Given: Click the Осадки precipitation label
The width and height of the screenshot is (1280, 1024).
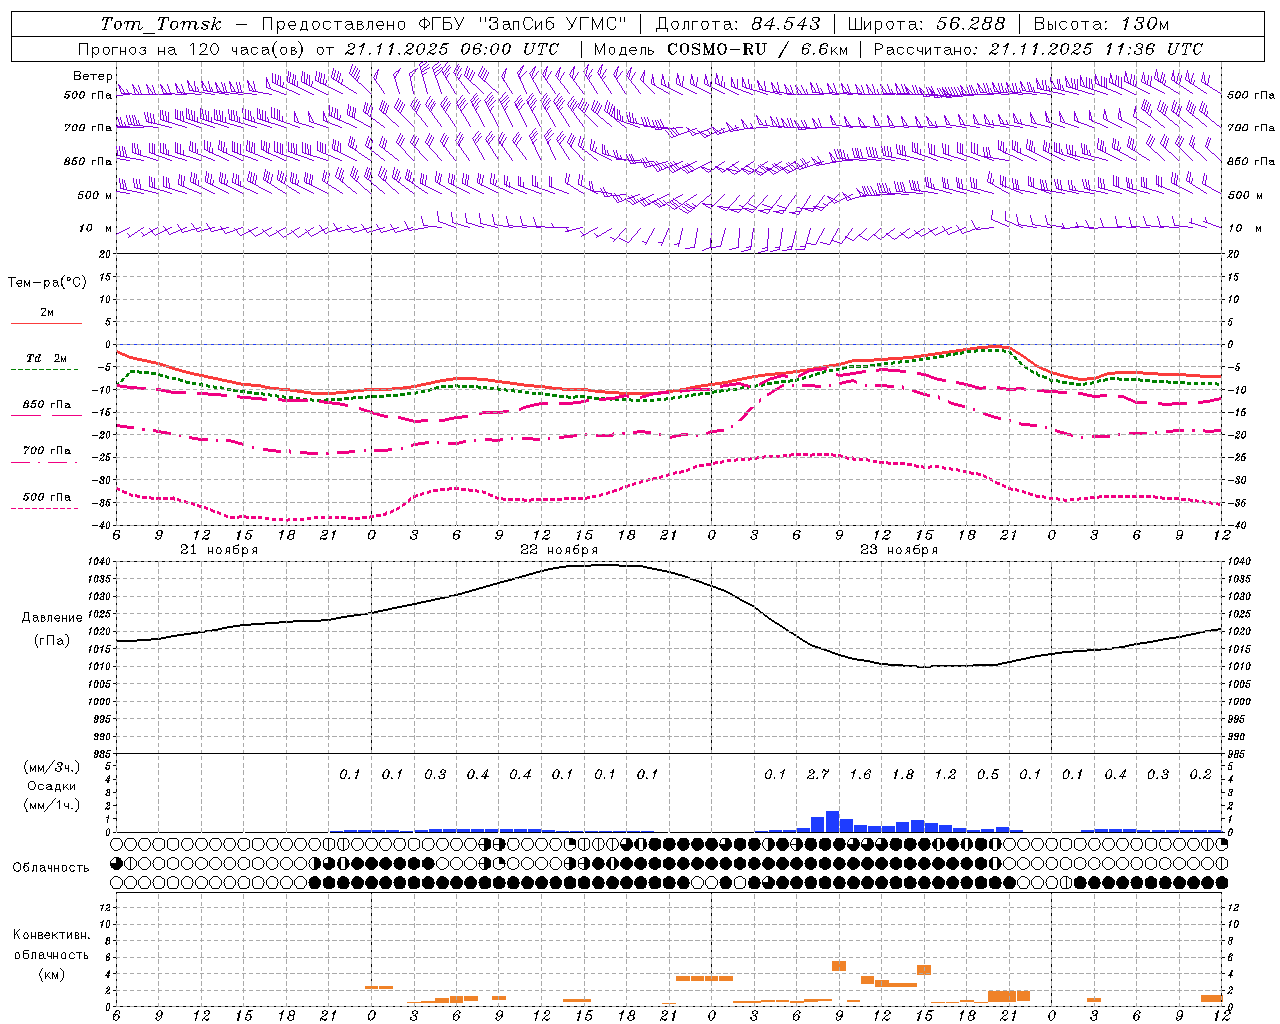Looking at the screenshot, I should click(52, 786).
